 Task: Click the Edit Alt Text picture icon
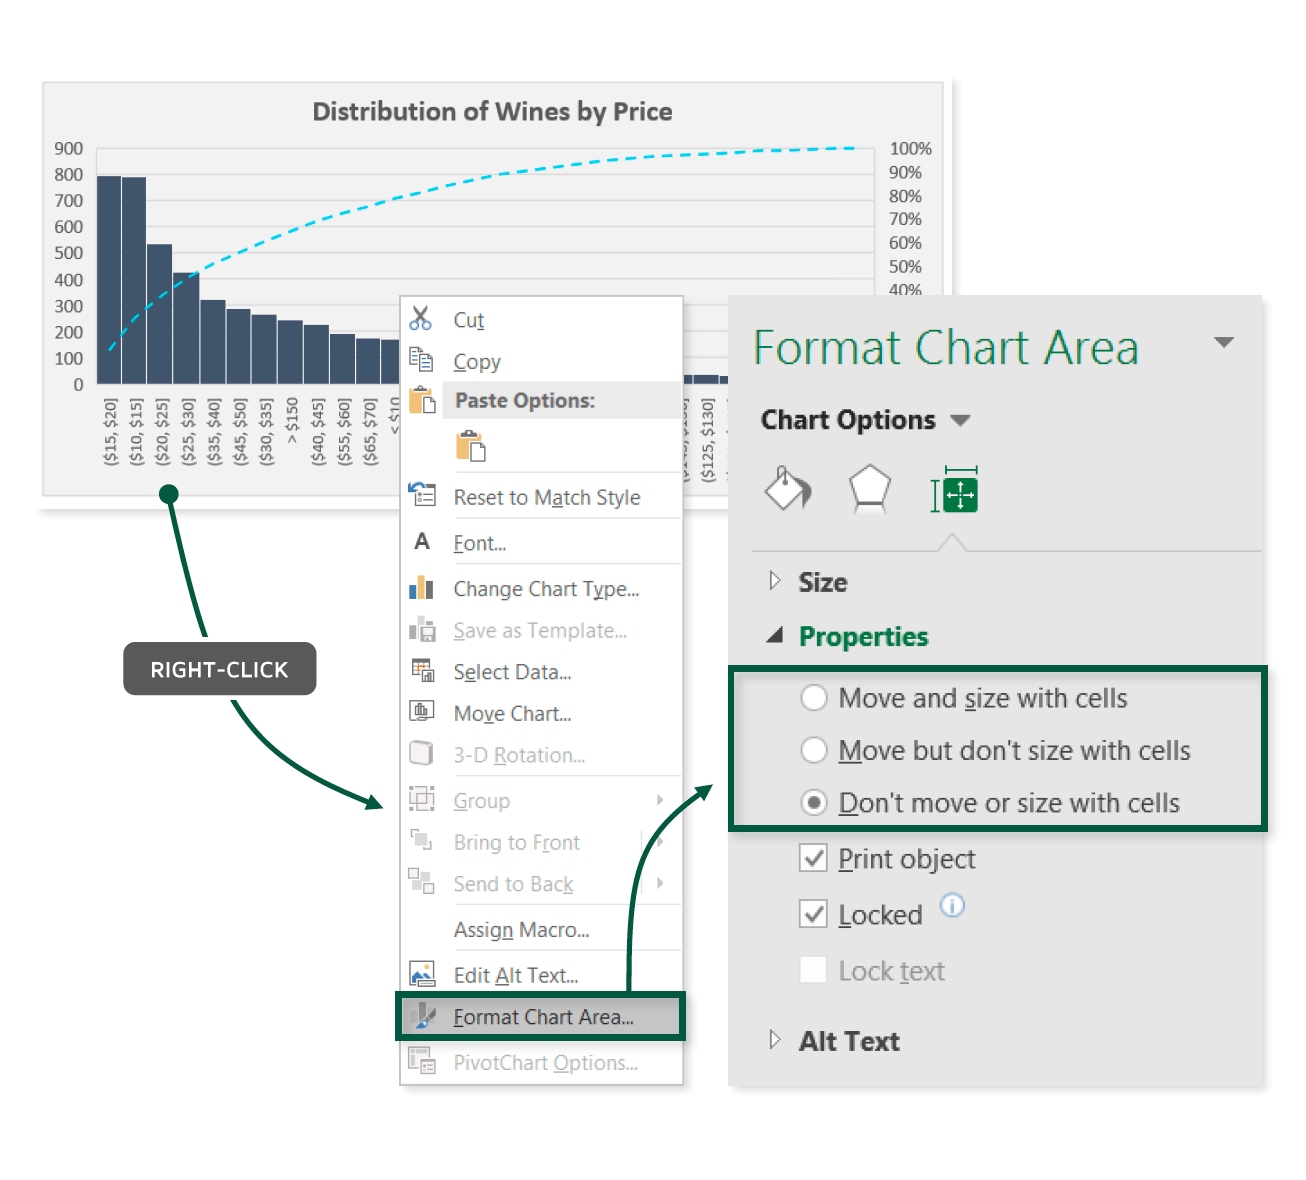(x=422, y=973)
